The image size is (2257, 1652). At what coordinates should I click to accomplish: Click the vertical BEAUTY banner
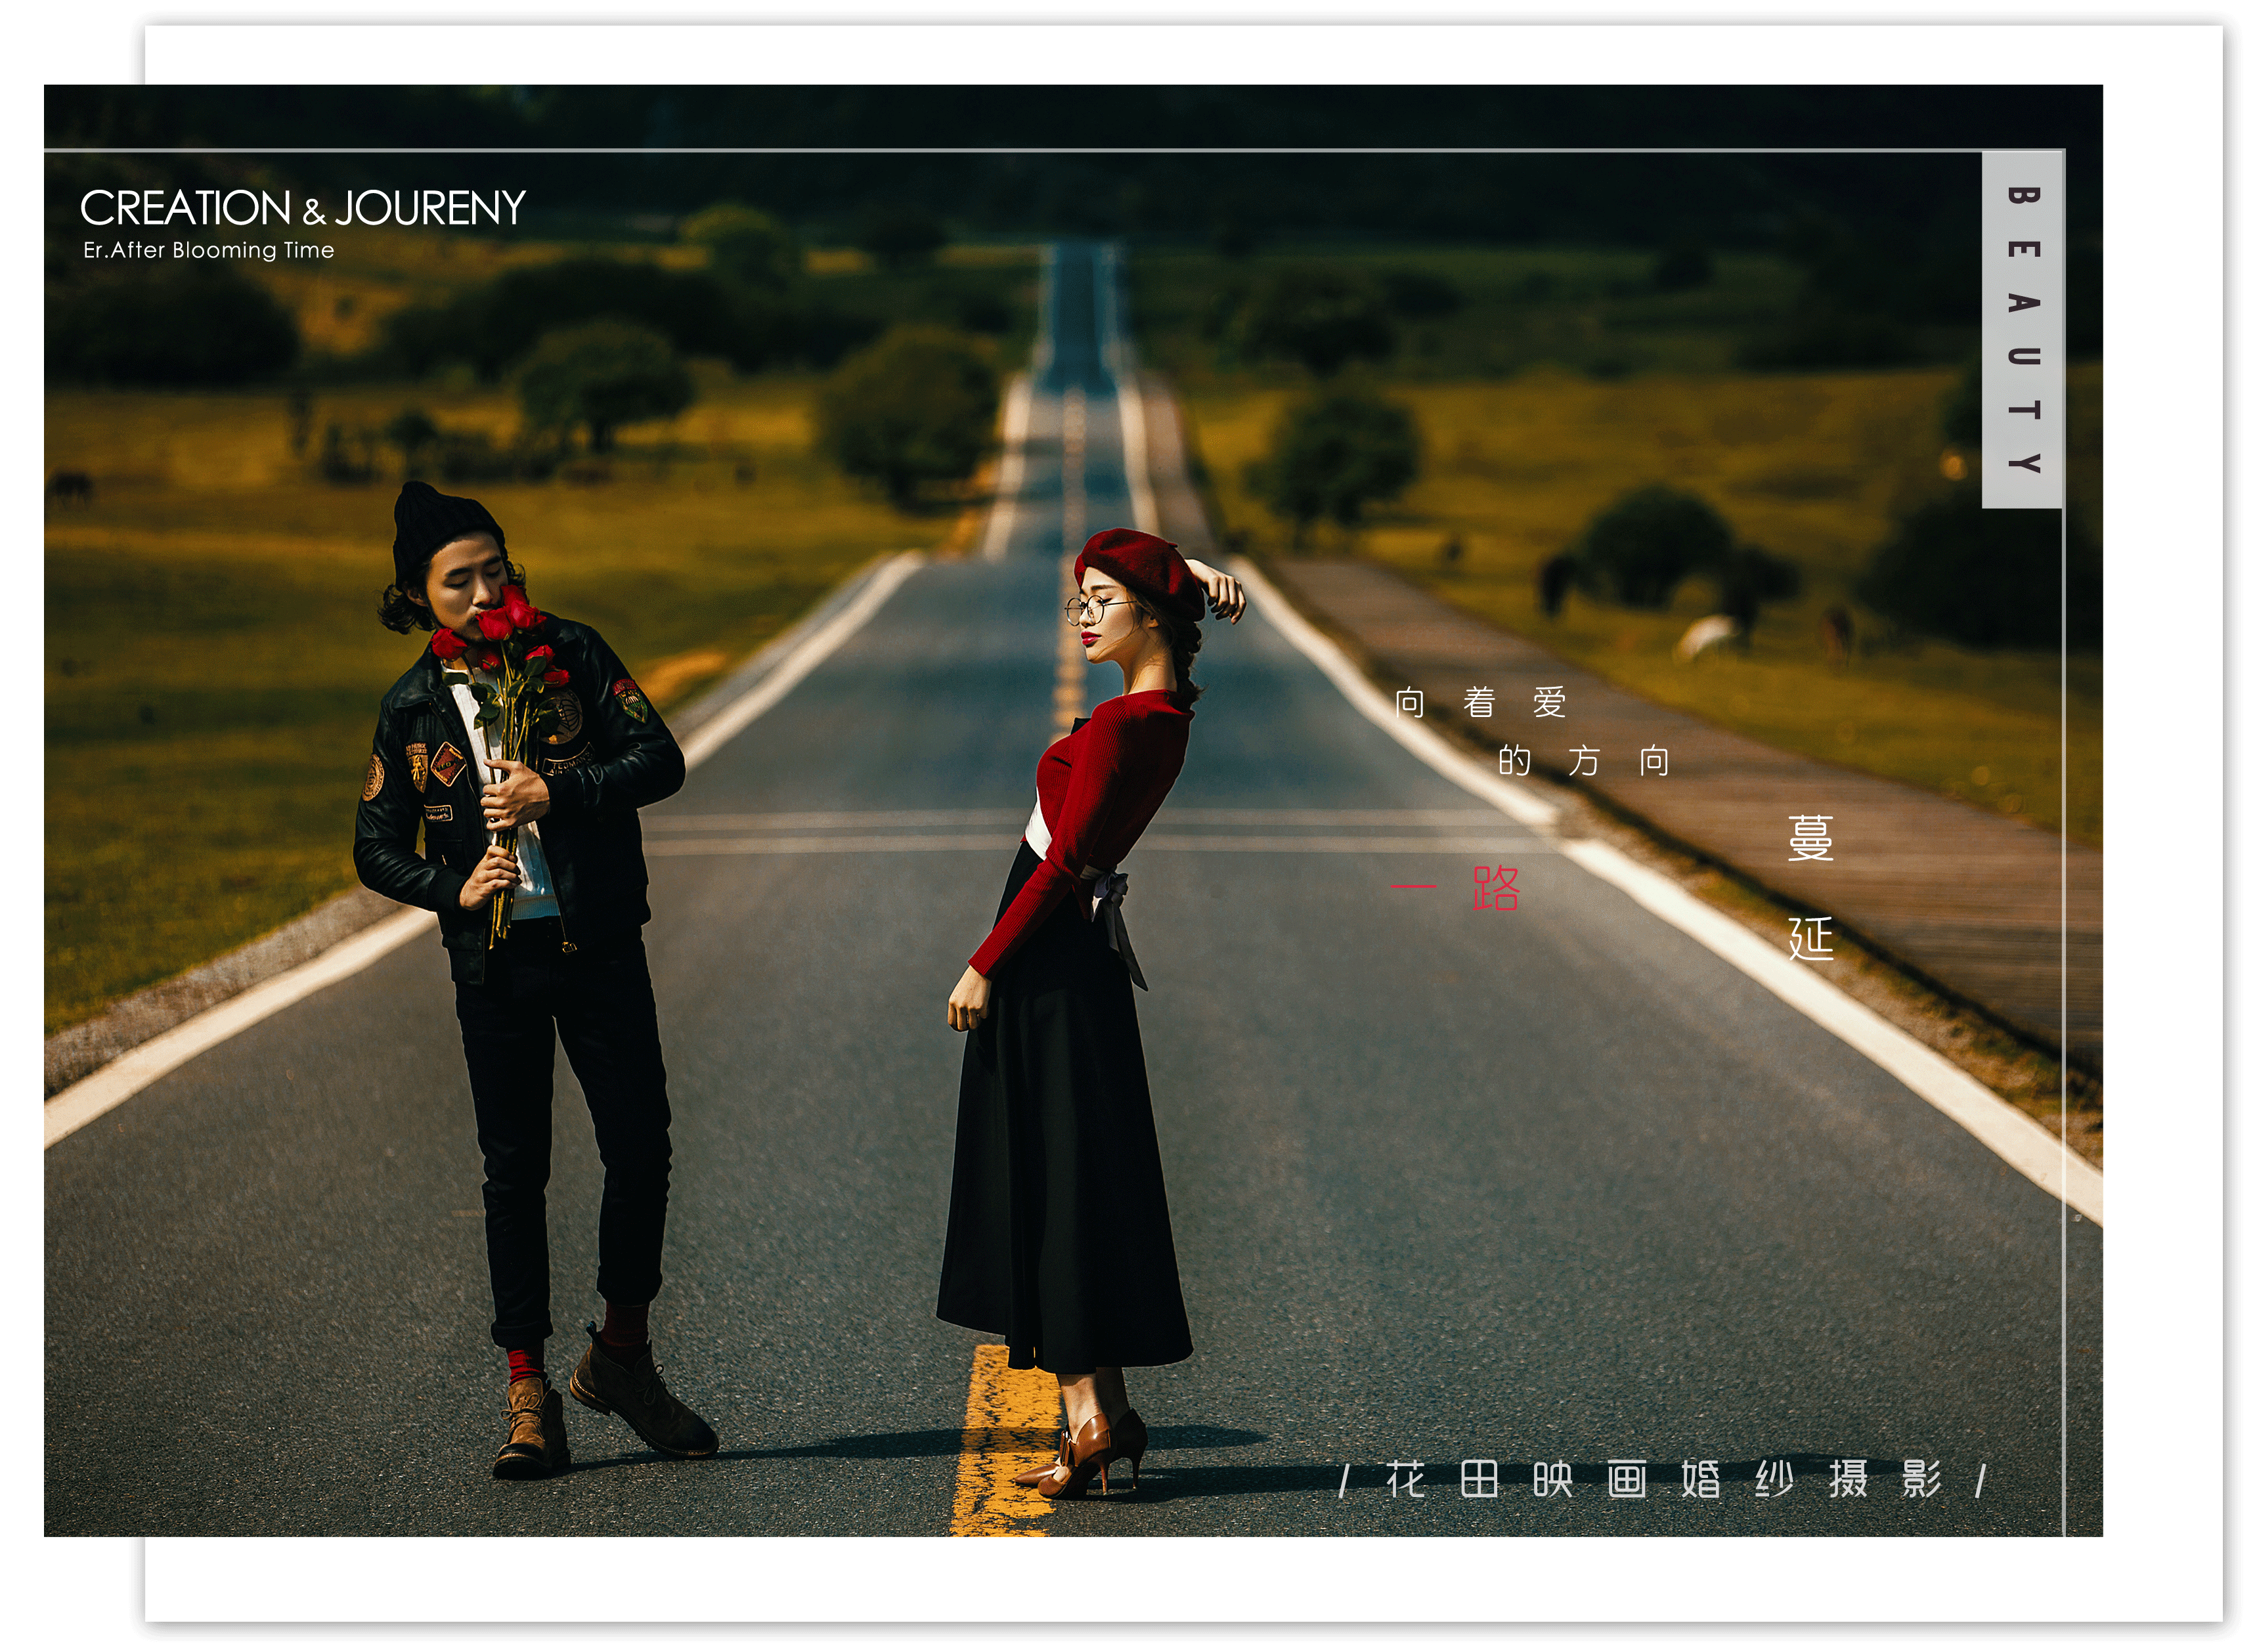tap(2022, 329)
